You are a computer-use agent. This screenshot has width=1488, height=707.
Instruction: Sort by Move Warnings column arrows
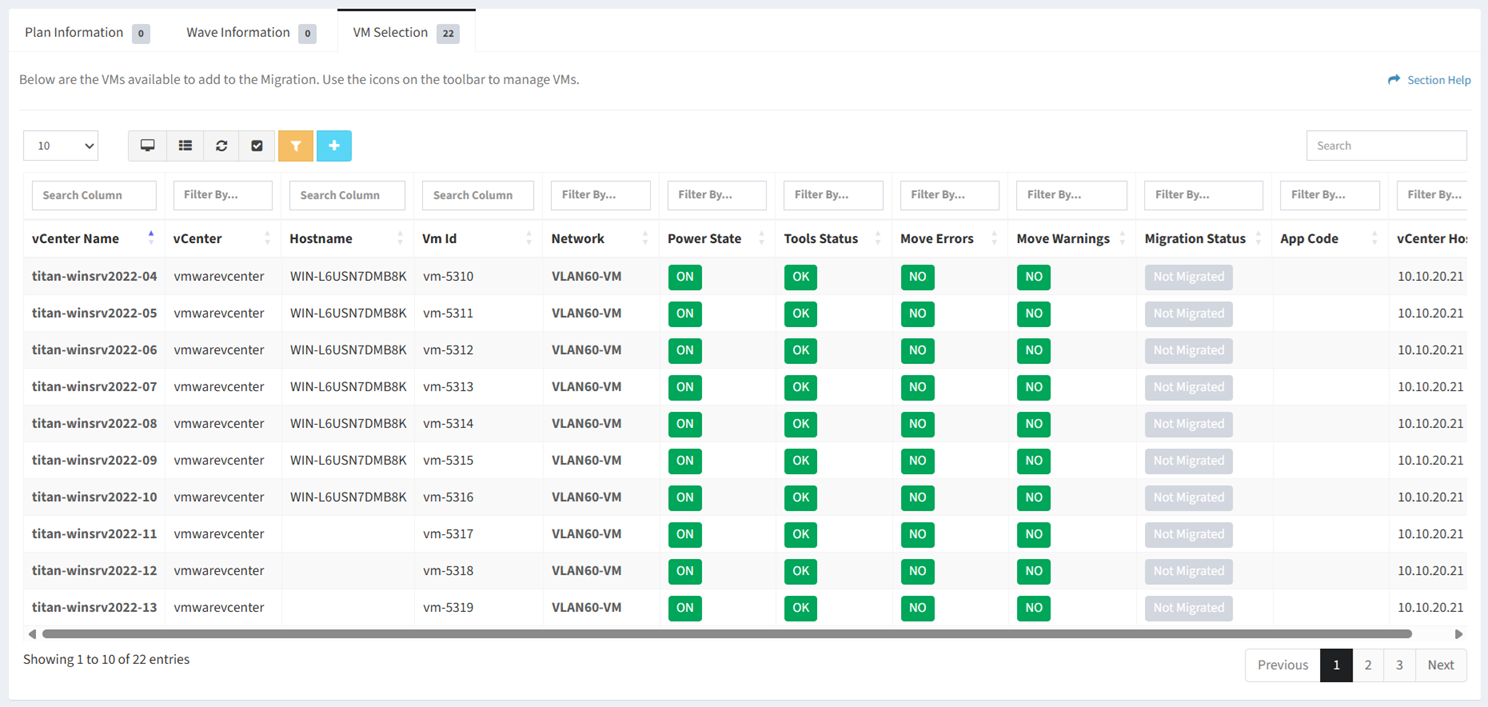tap(1122, 238)
